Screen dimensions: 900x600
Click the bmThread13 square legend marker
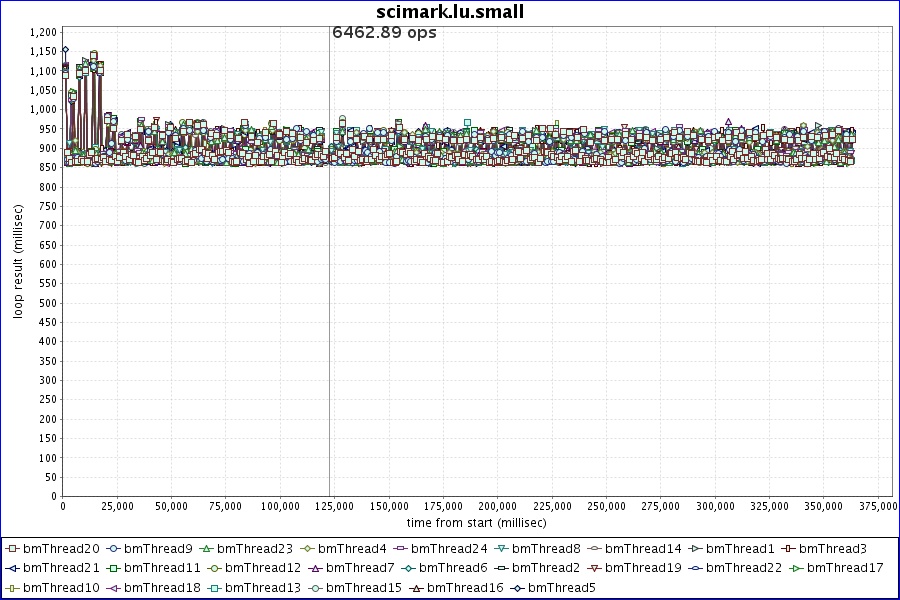215,588
